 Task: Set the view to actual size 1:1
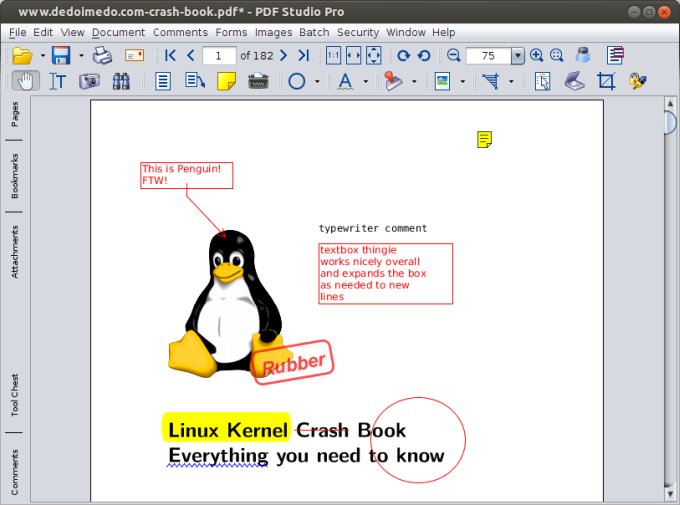333,56
